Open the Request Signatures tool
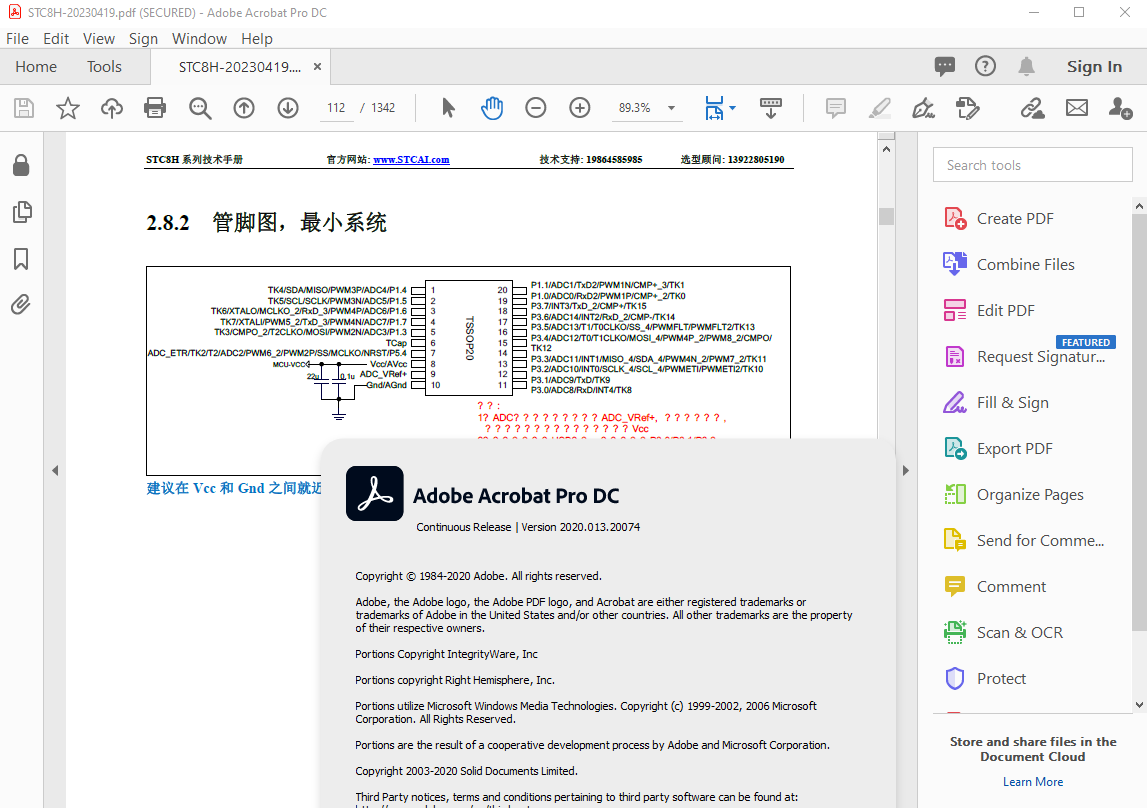 [x=1041, y=357]
